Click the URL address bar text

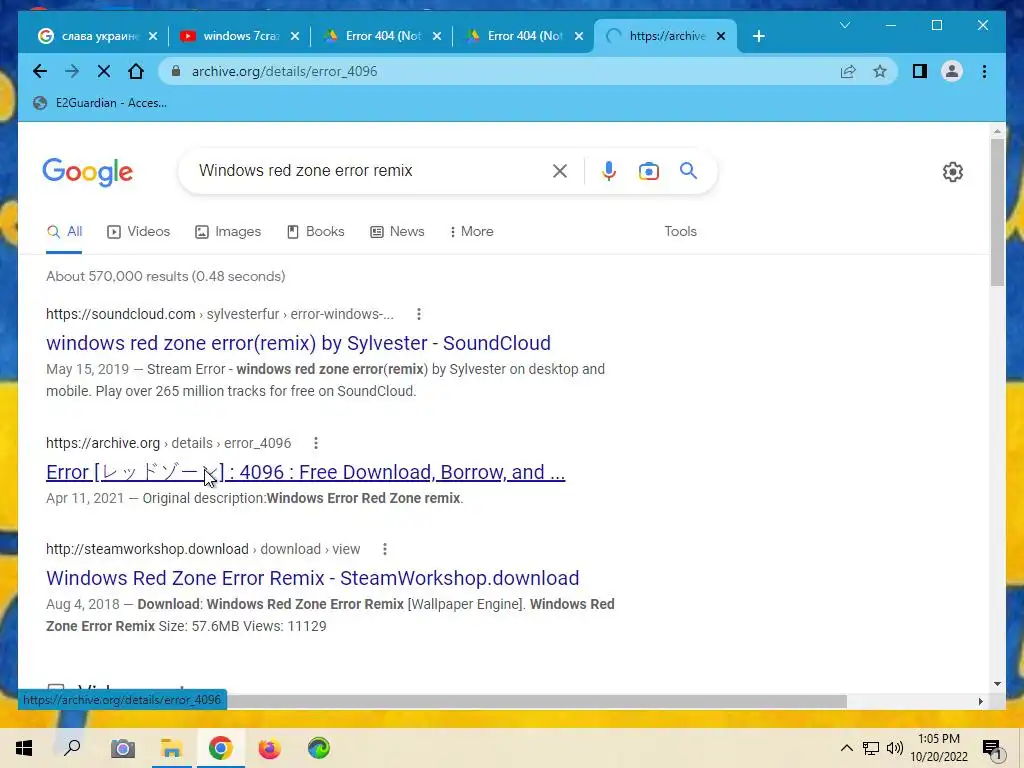pyautogui.click(x=284, y=71)
